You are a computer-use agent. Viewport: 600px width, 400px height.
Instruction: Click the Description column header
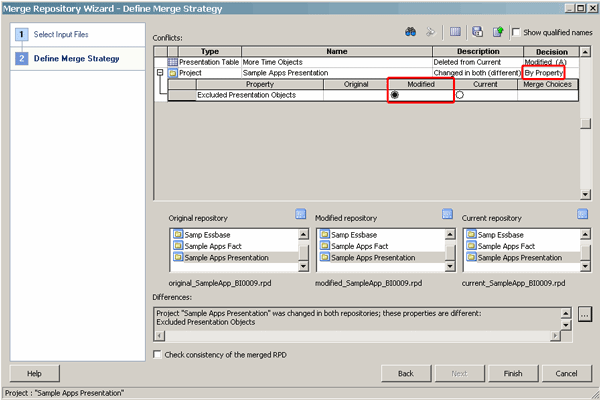pyautogui.click(x=478, y=51)
